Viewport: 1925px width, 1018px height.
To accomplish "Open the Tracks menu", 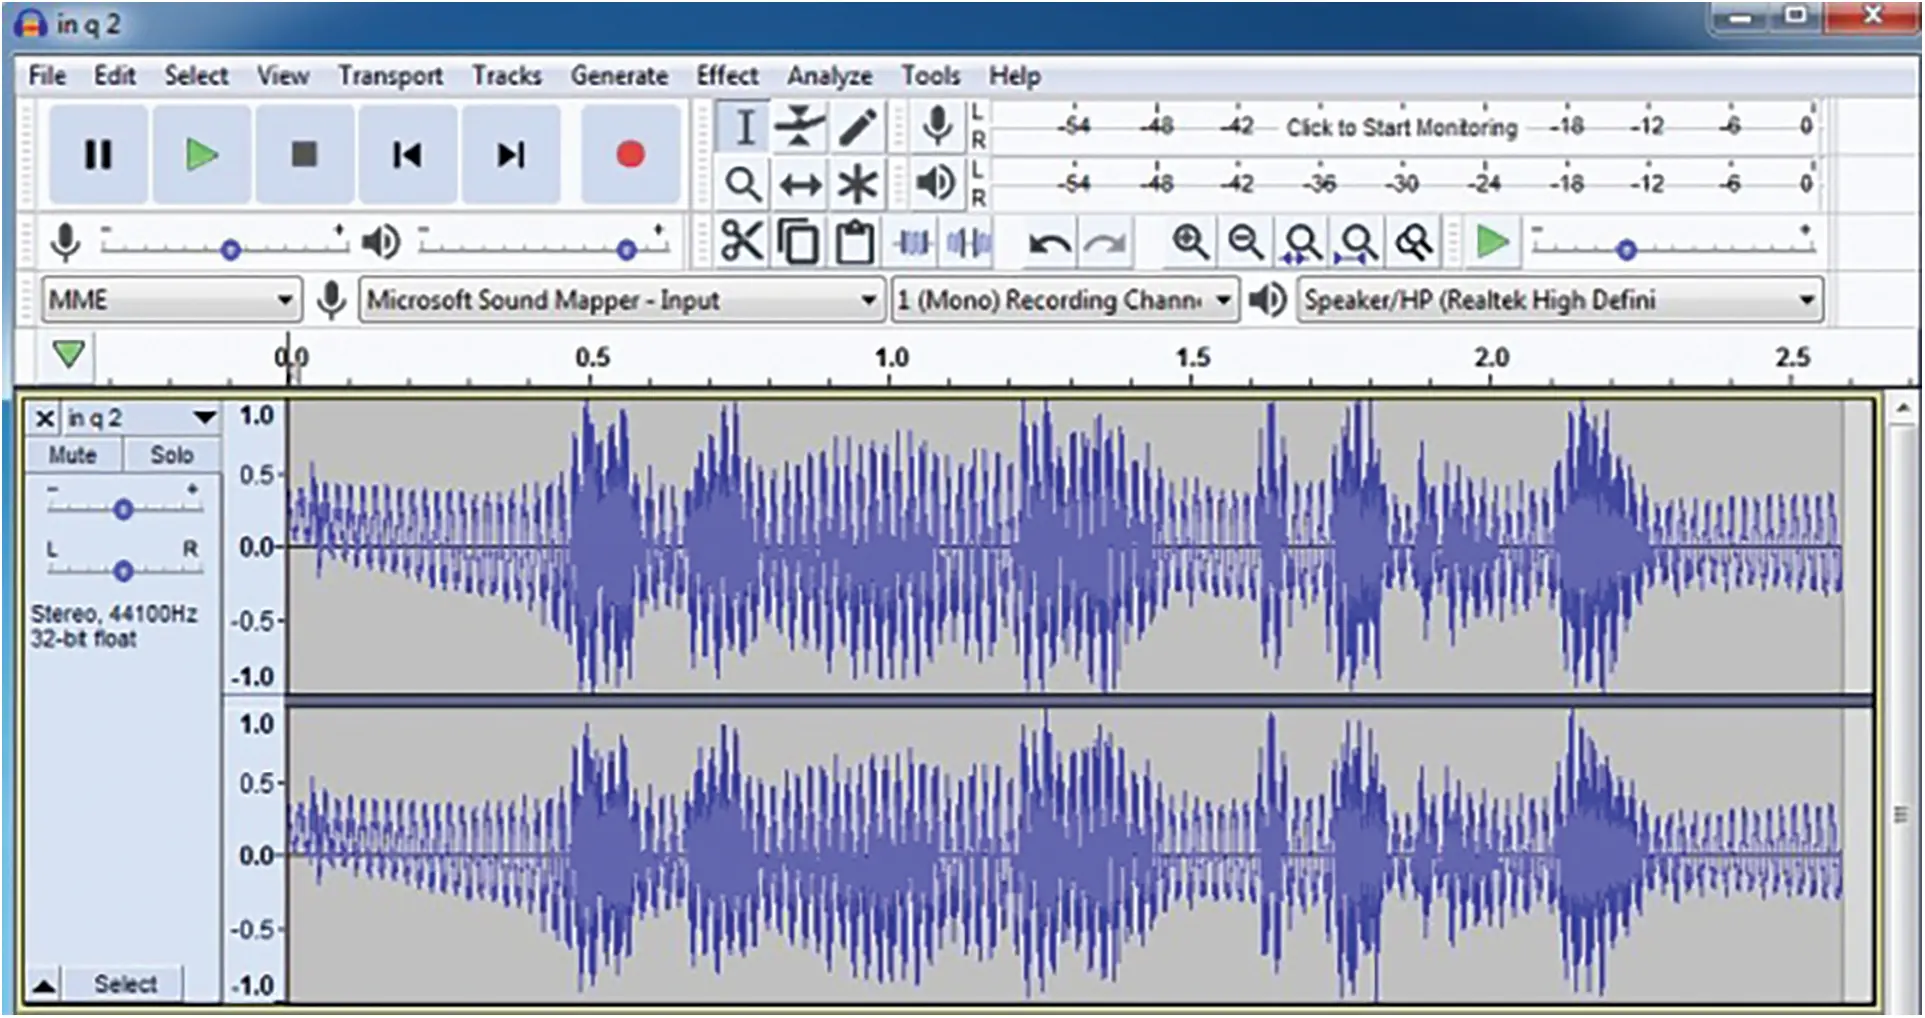I will coord(507,76).
